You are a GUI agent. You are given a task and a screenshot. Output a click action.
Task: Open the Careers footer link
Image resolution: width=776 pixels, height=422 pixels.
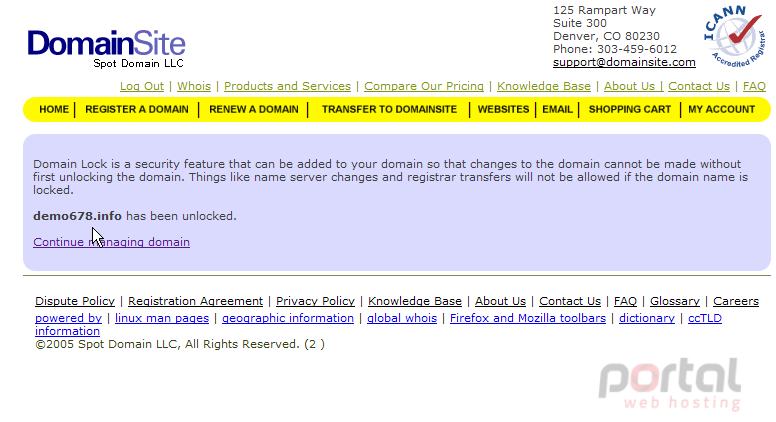click(736, 301)
